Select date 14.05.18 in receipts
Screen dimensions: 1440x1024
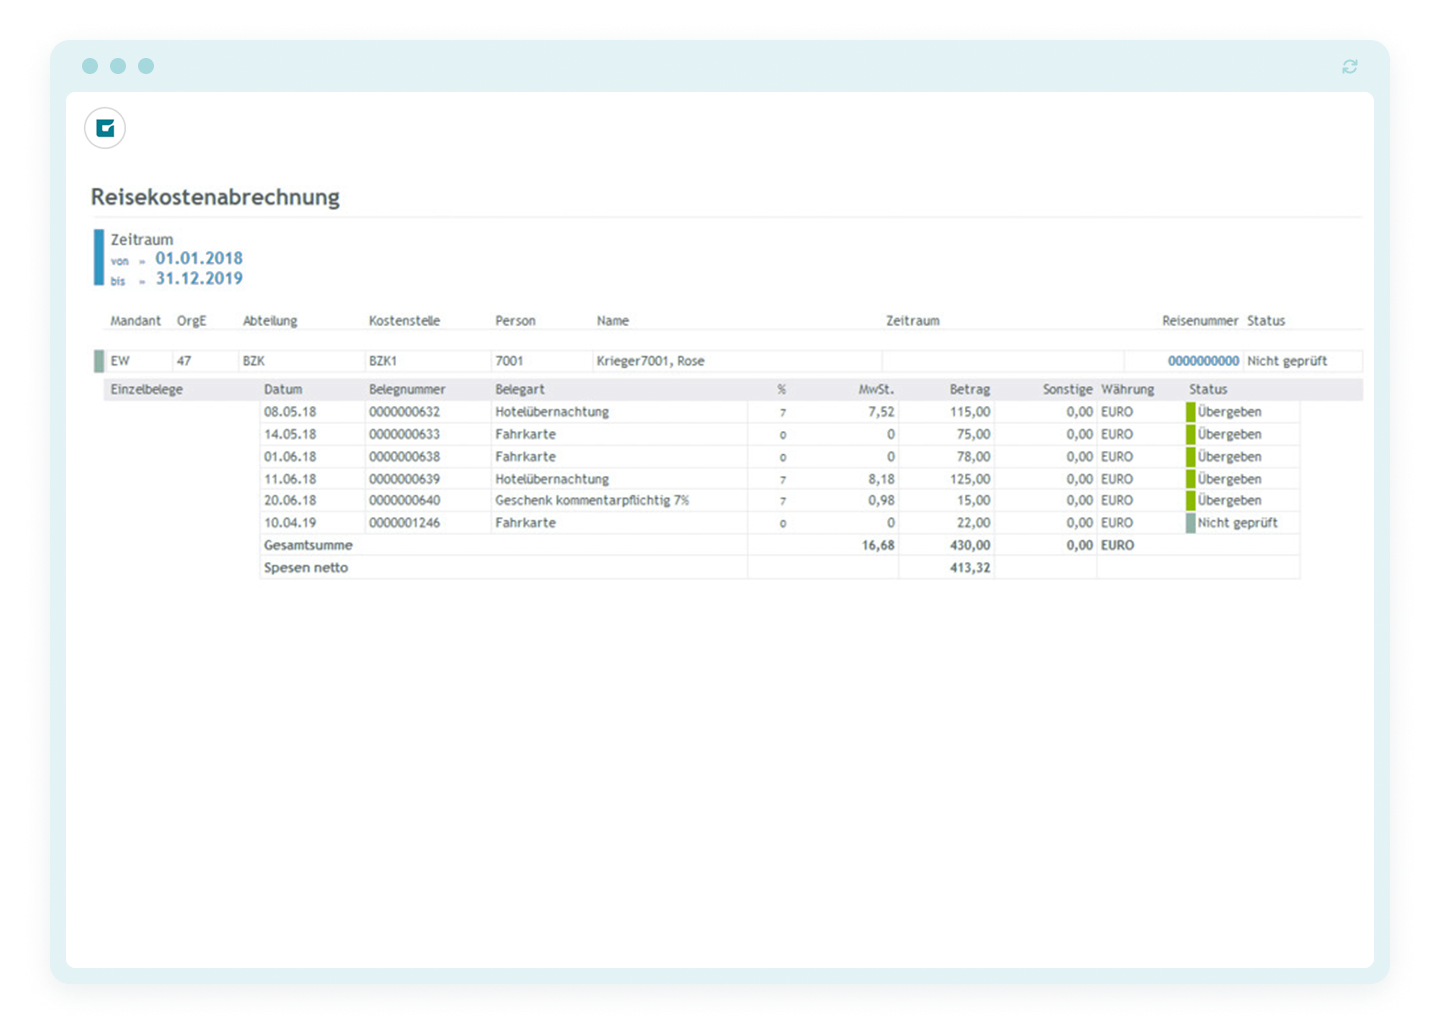[290, 434]
